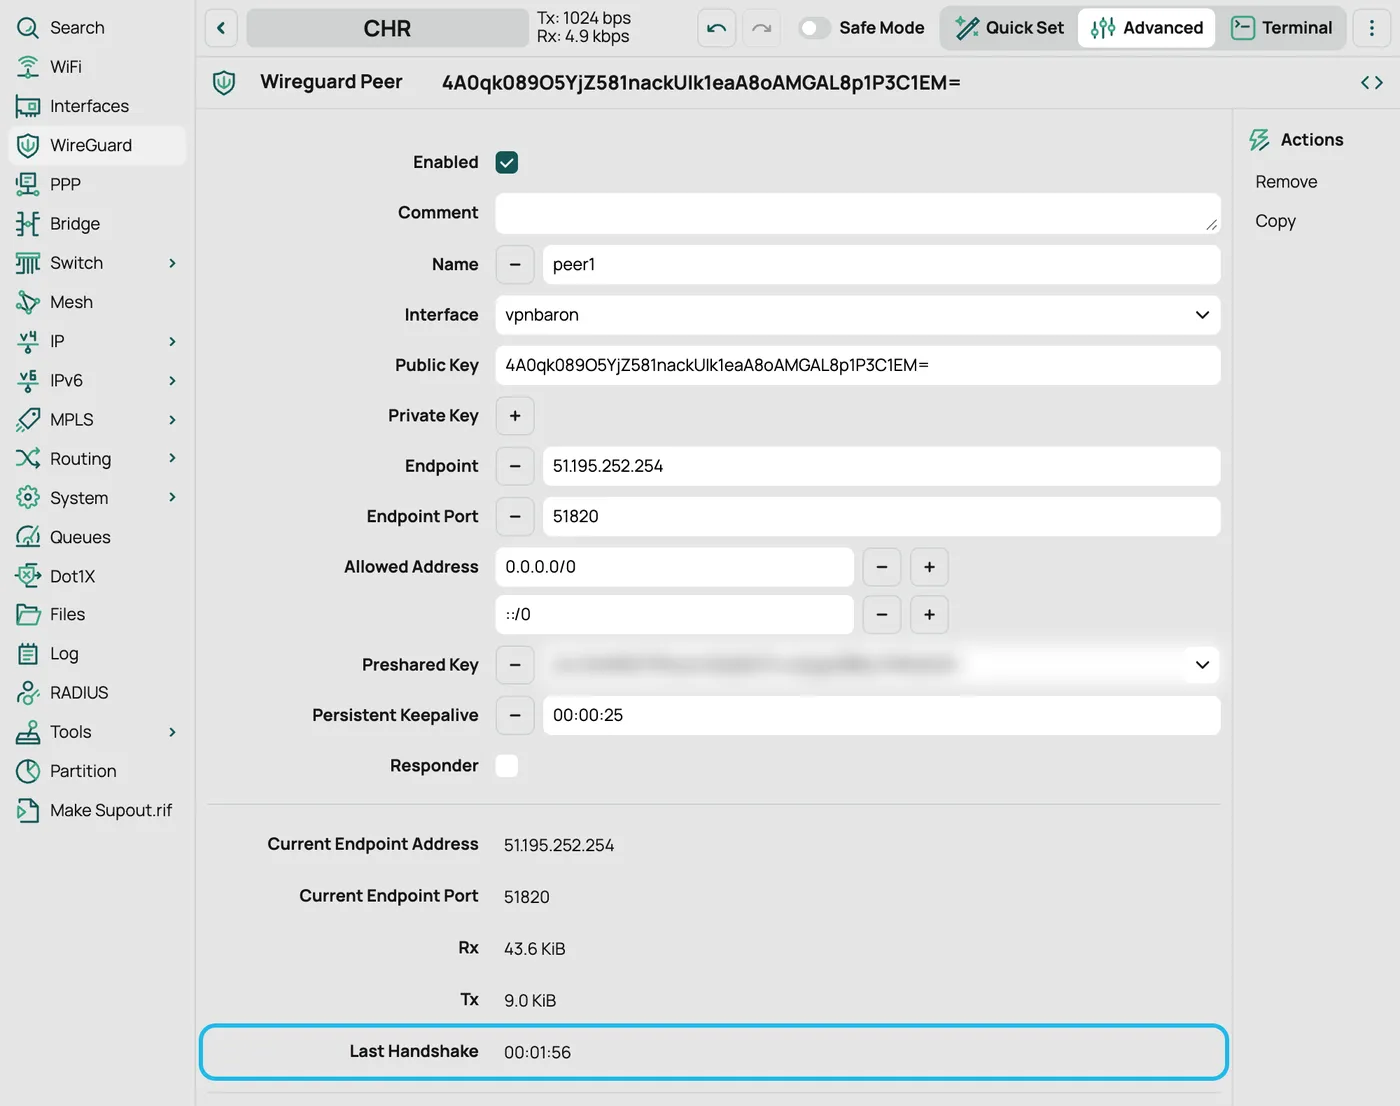The image size is (1400, 1106).
Task: Open Dot1X page
Action: [x=56, y=576]
